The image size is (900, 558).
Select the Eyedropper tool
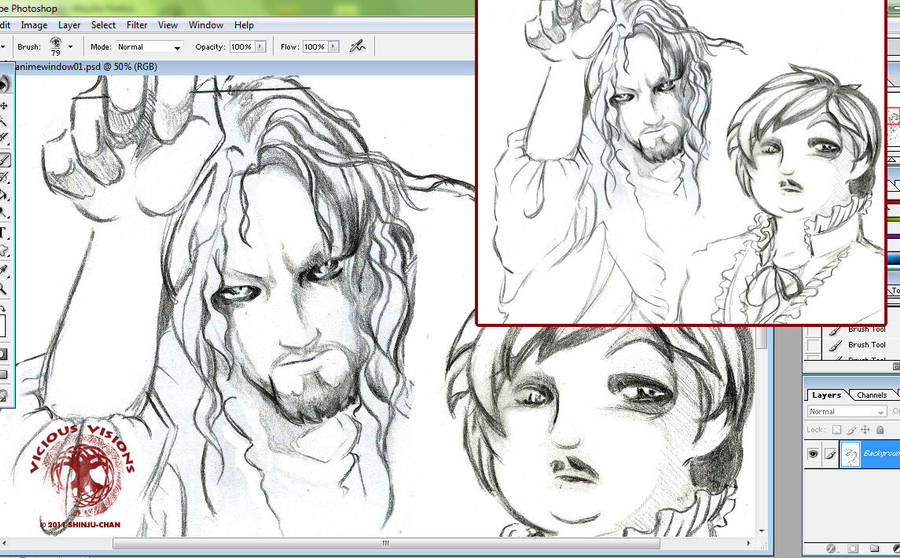tap(3, 270)
